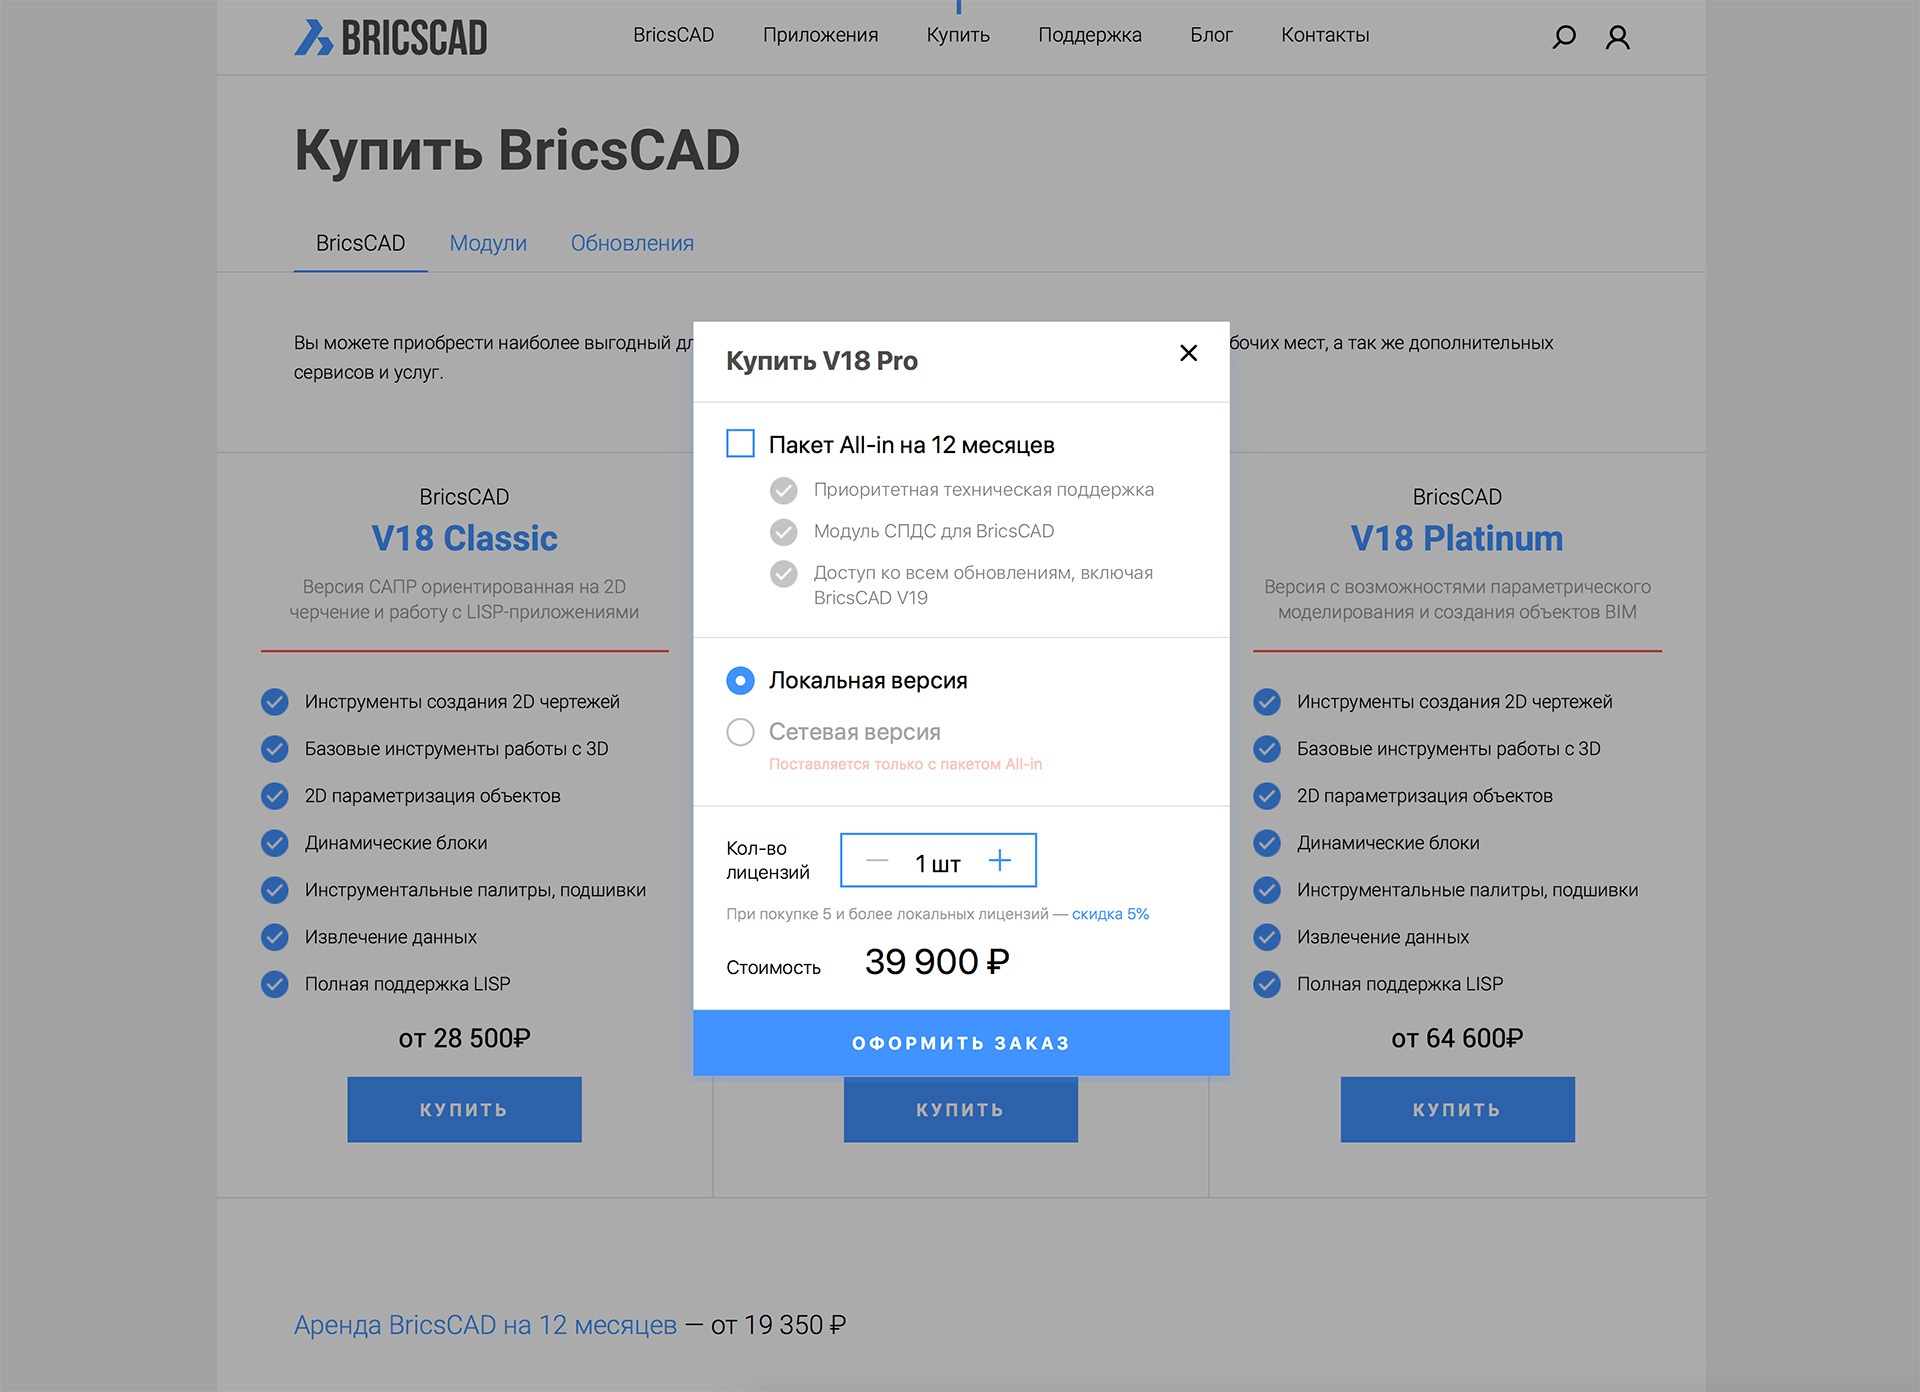Screen dimensions: 1920x1392
Task: Select Сетевая версия radio option
Action: coord(740,732)
